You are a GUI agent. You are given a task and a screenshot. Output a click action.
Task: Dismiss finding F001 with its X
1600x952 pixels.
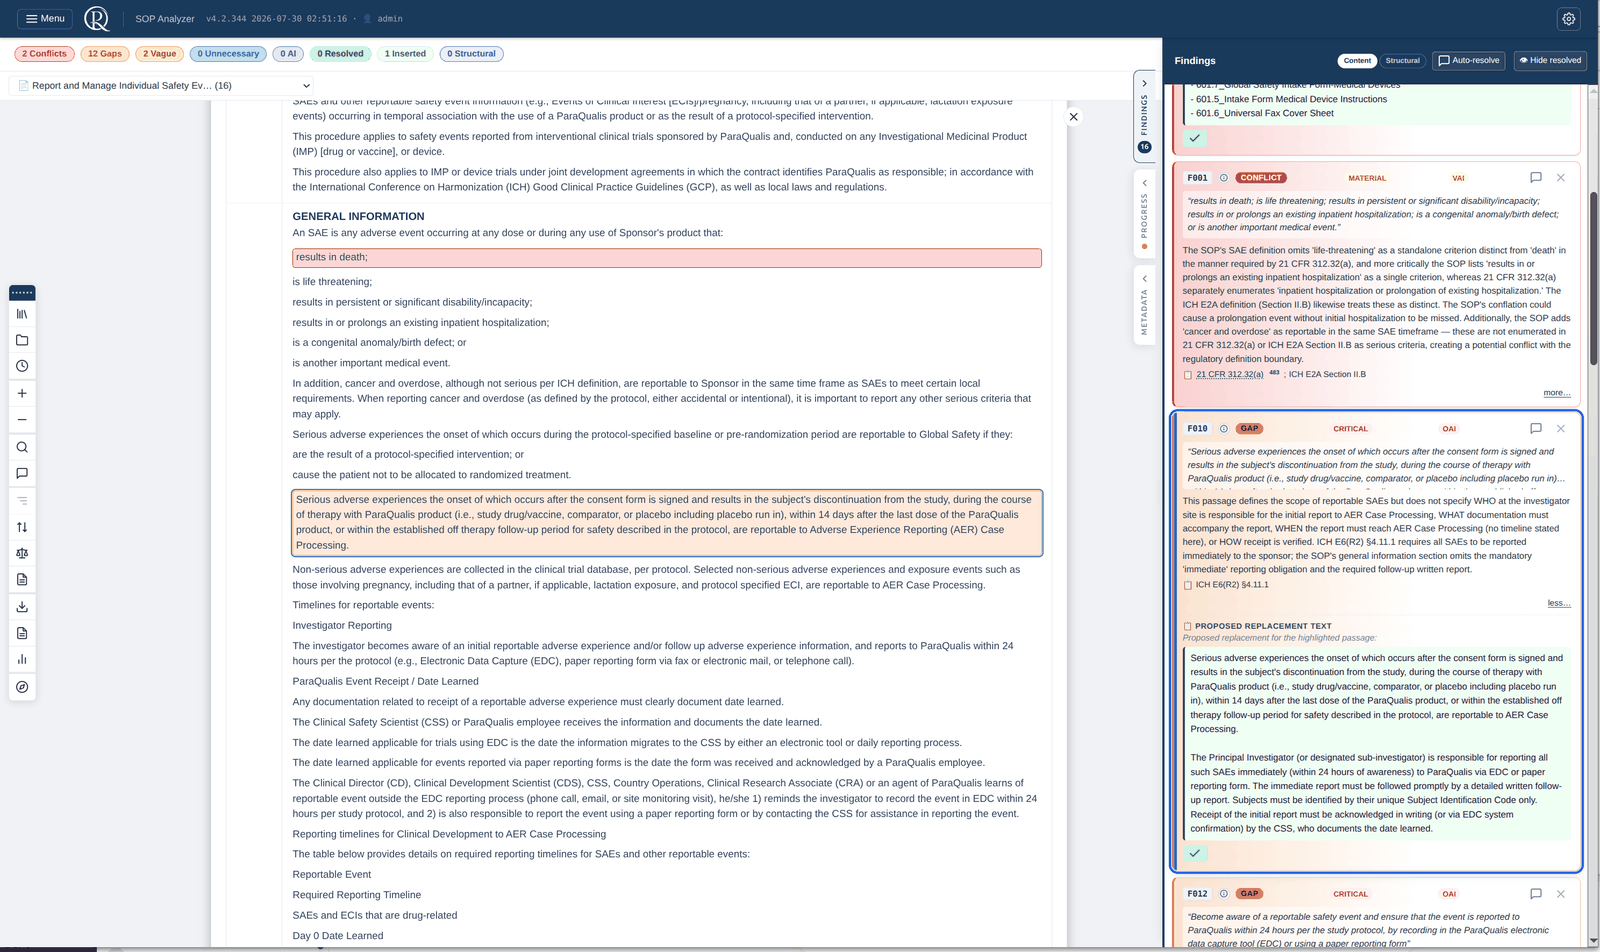click(1561, 178)
